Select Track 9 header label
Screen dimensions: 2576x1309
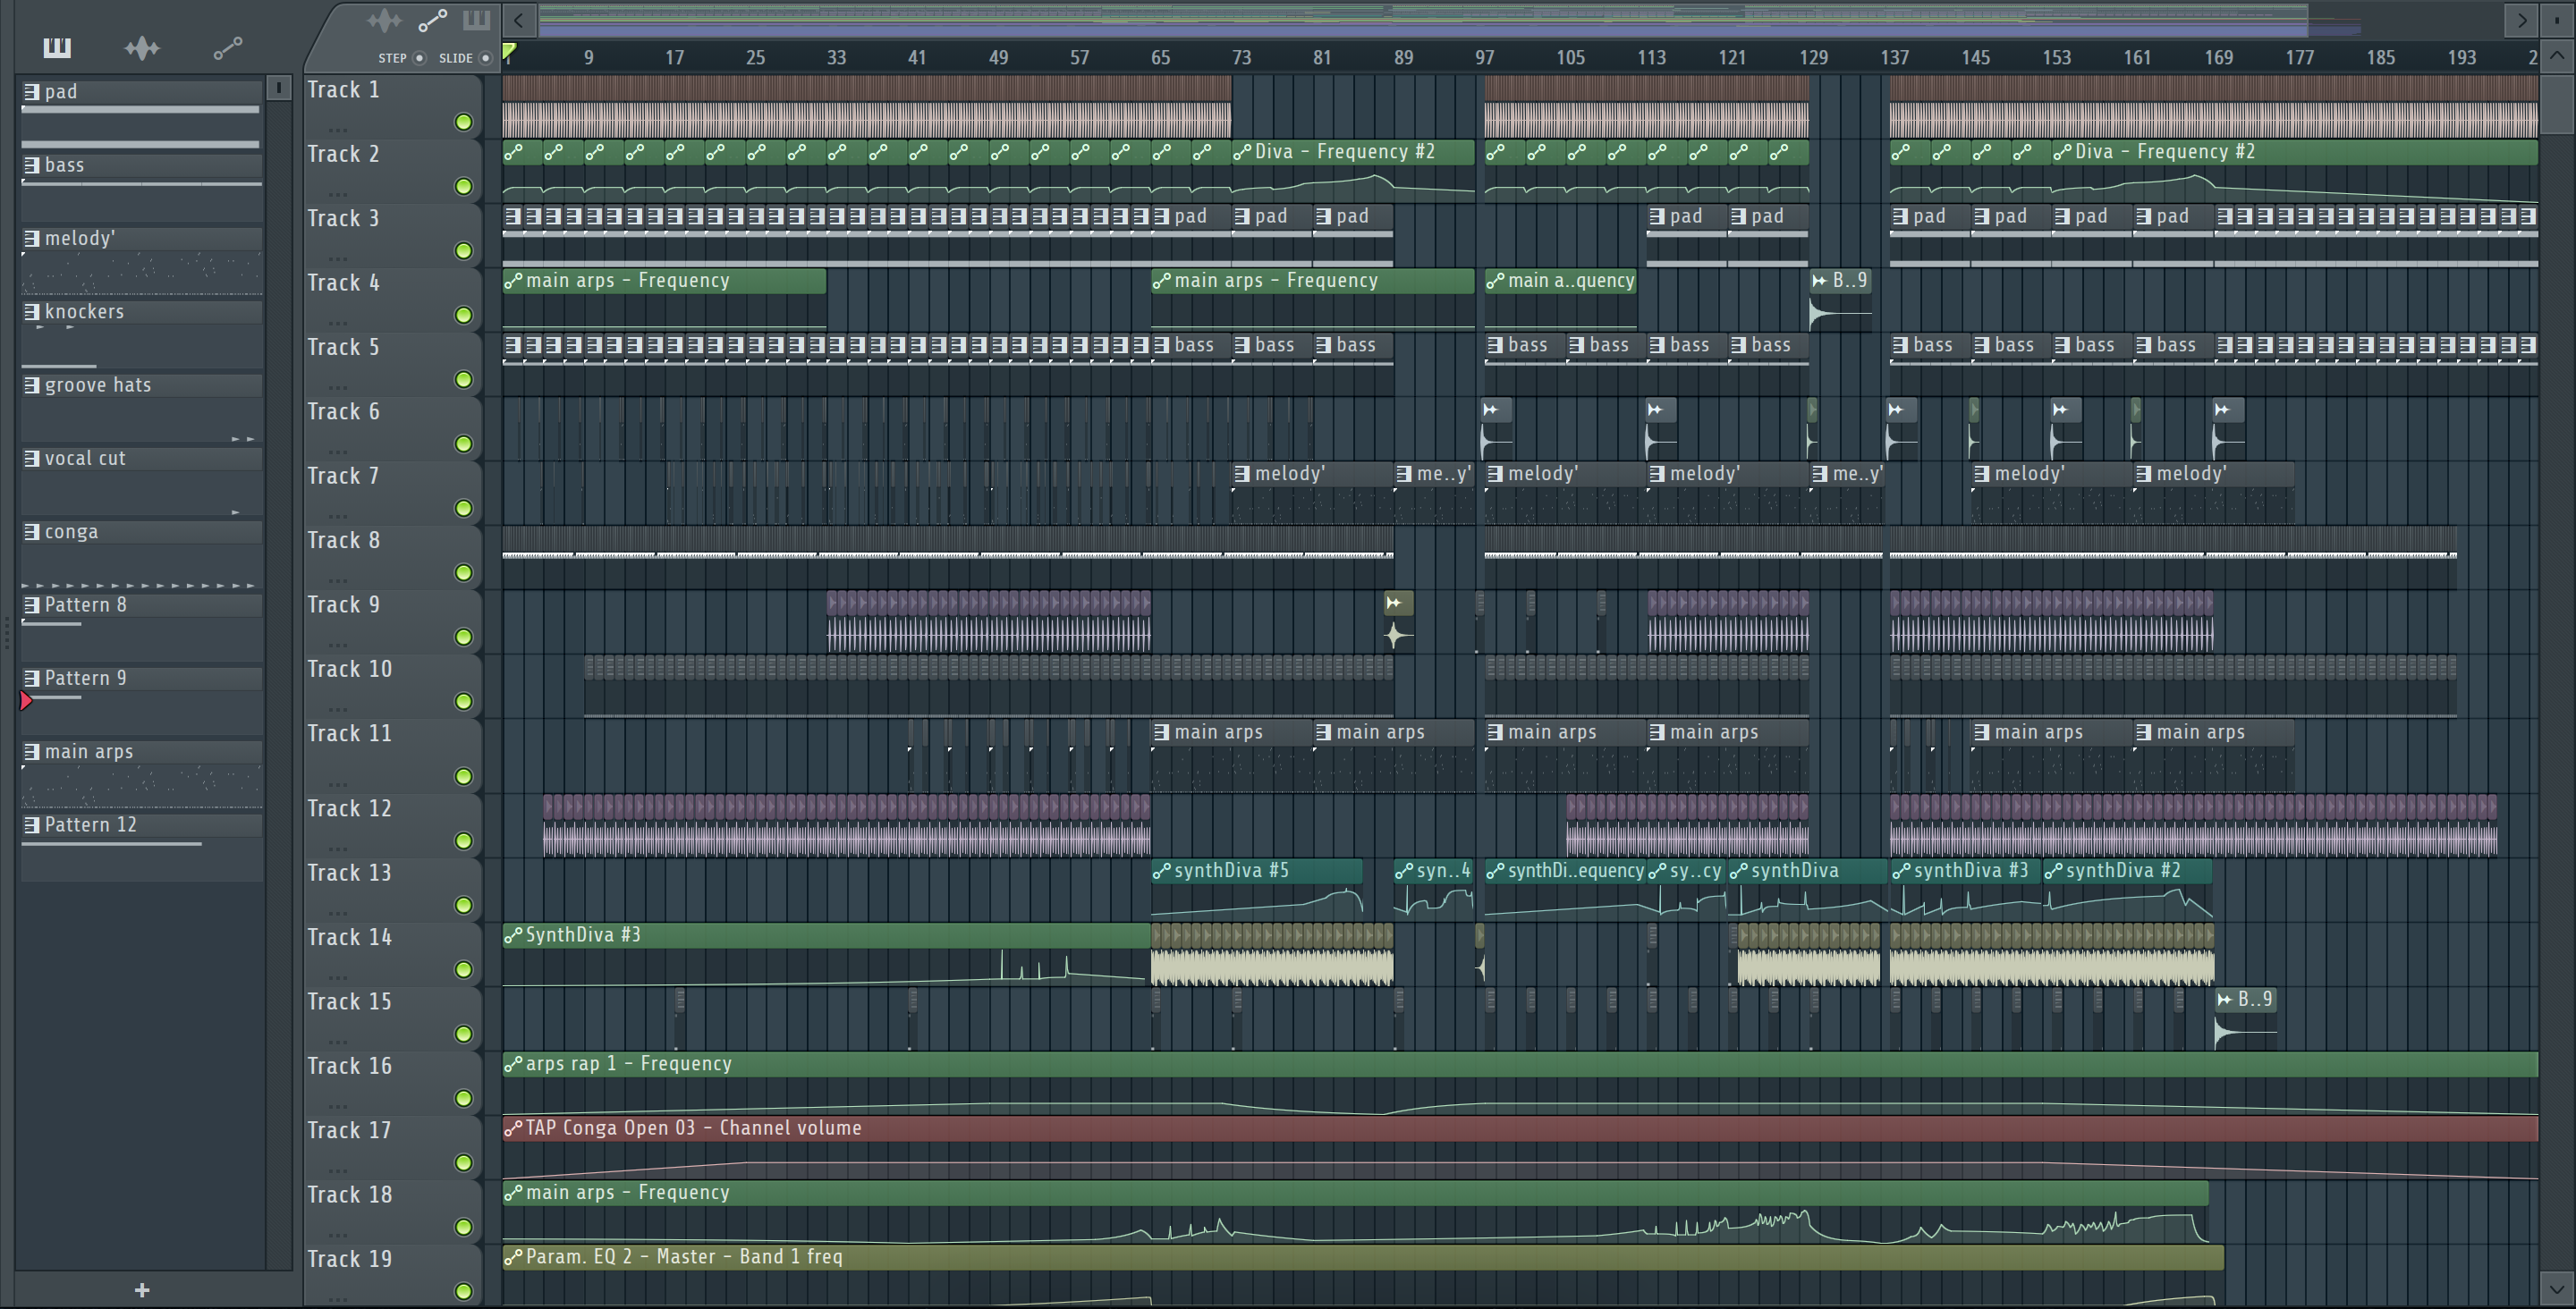click(x=343, y=605)
